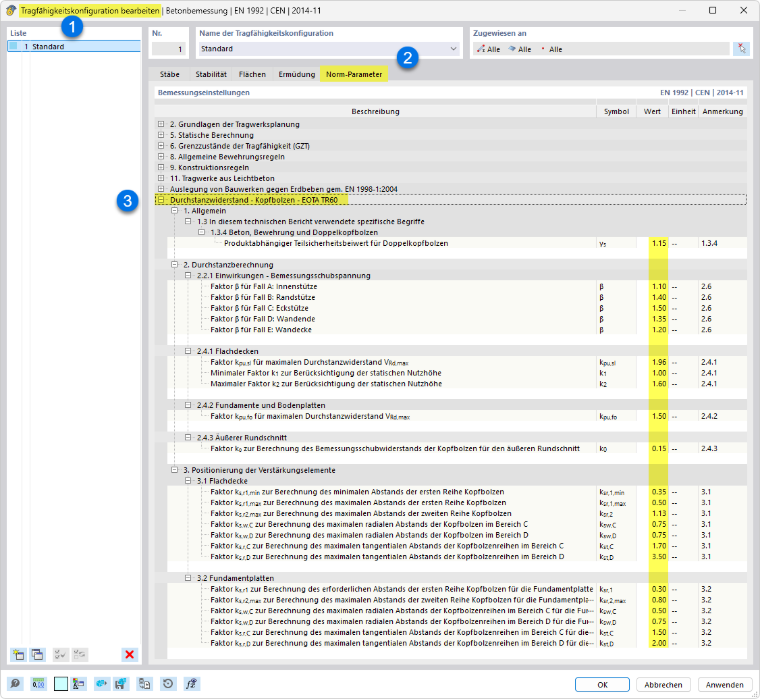Open the Ermüdung tab
This screenshot has width=760, height=699.
(x=297, y=74)
